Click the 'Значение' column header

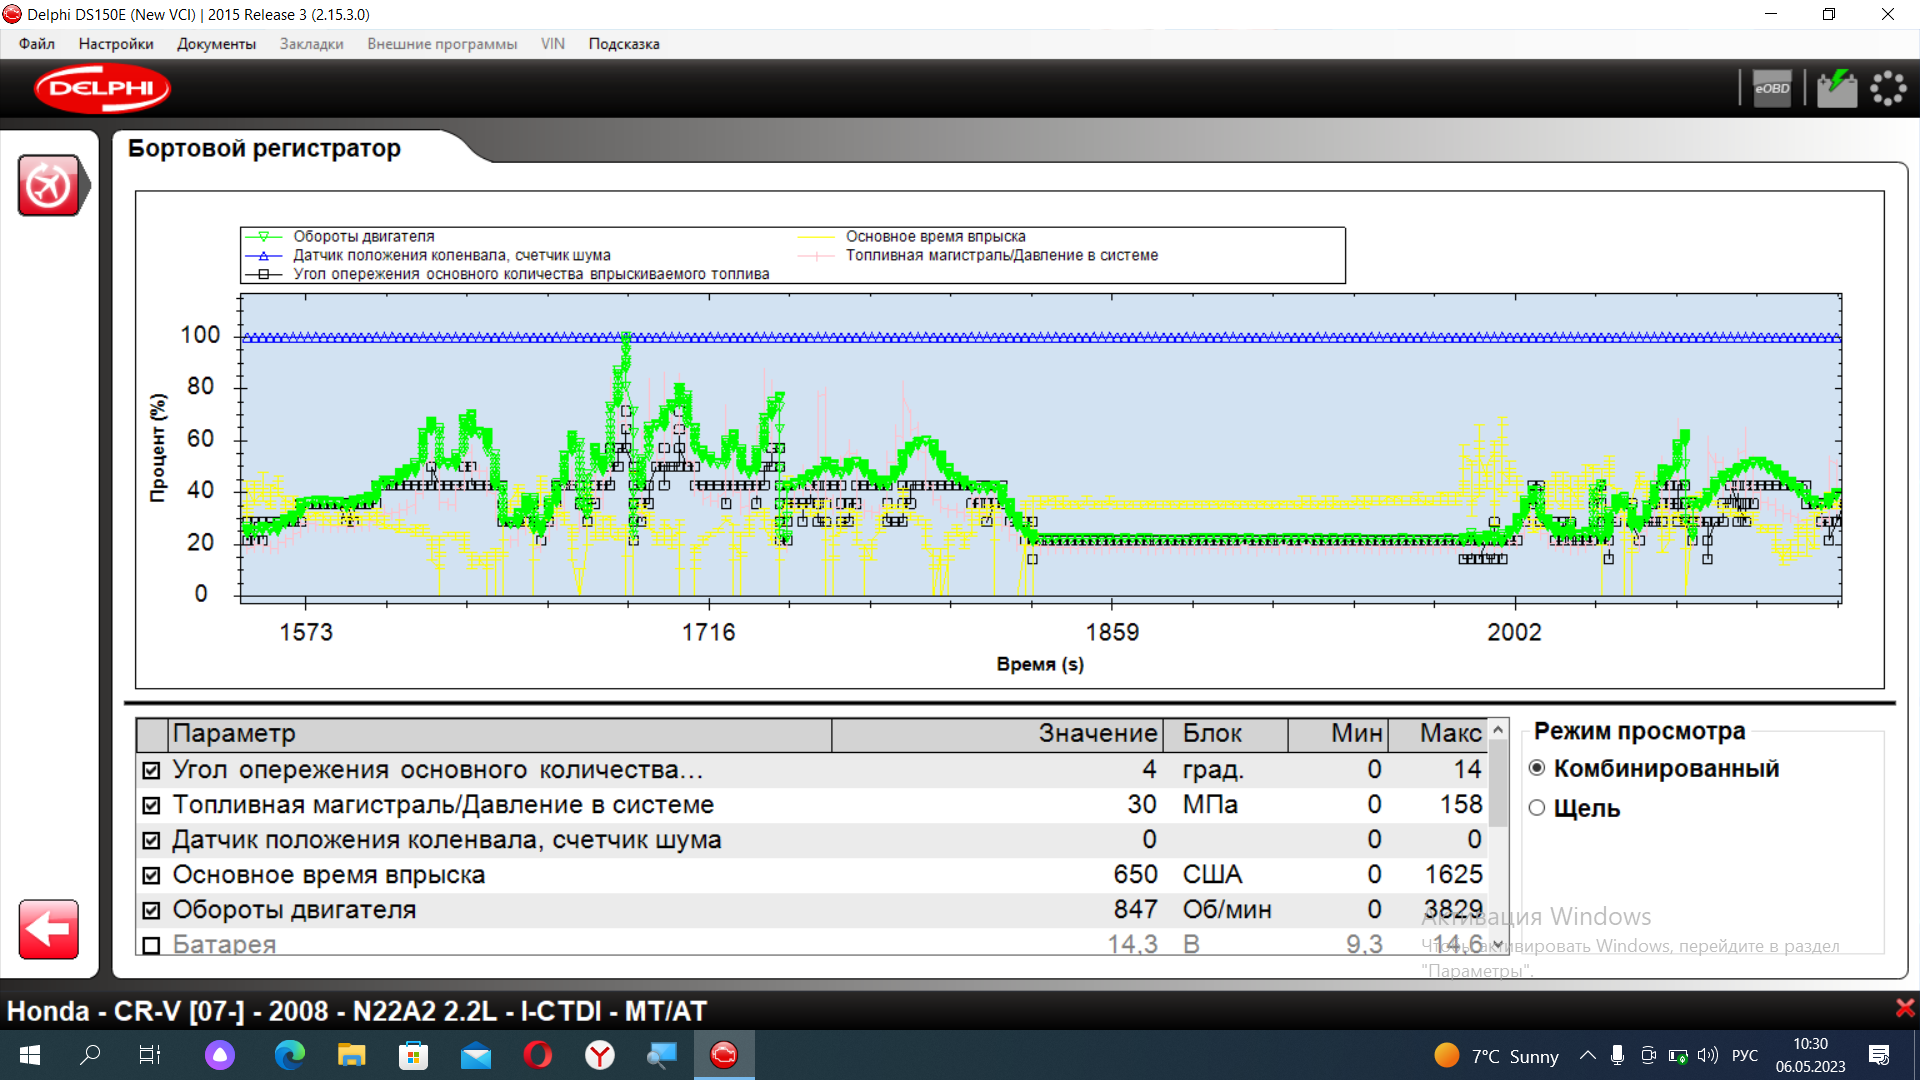(x=997, y=734)
